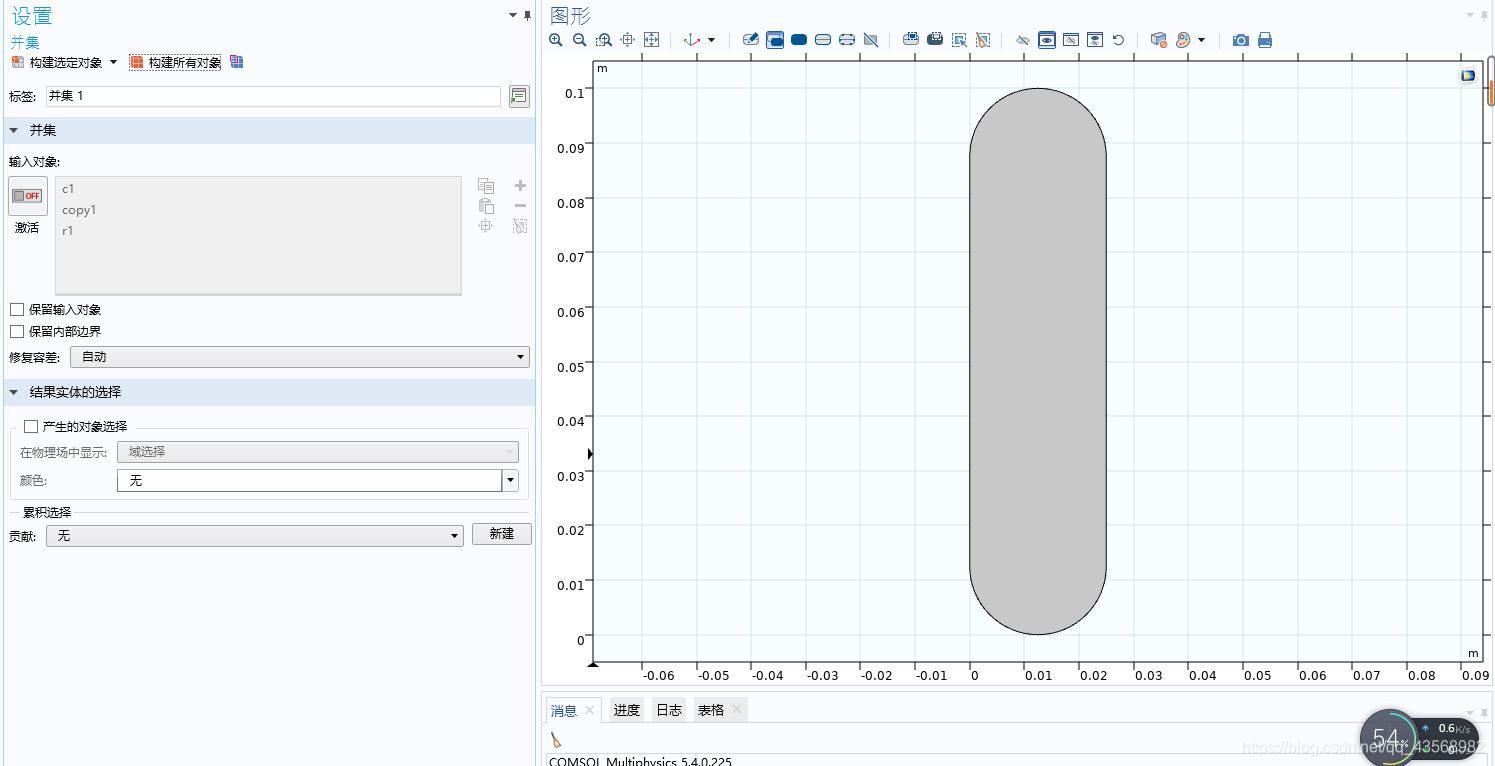
Task: Click the clipping cube icon
Action: click(x=1158, y=40)
